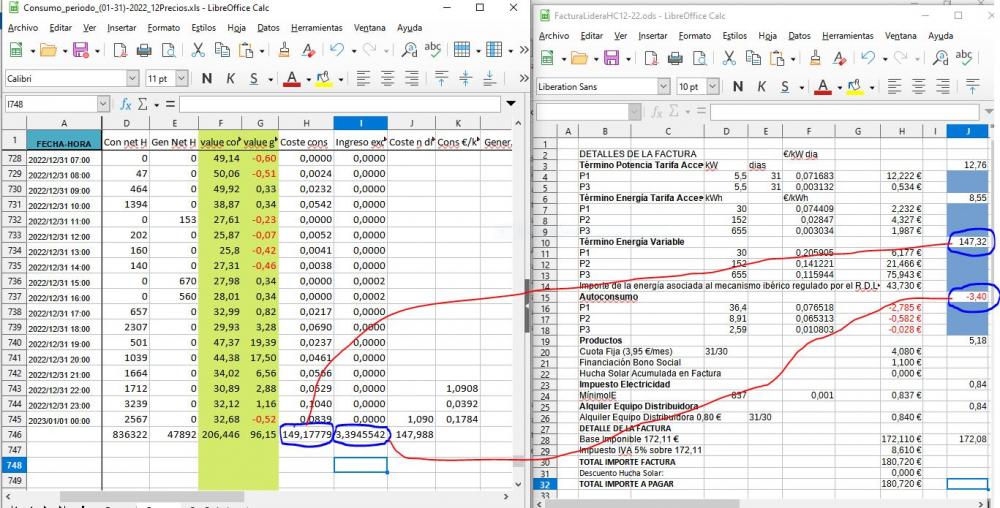Open the Insertar menu in the Consumo window

point(121,28)
